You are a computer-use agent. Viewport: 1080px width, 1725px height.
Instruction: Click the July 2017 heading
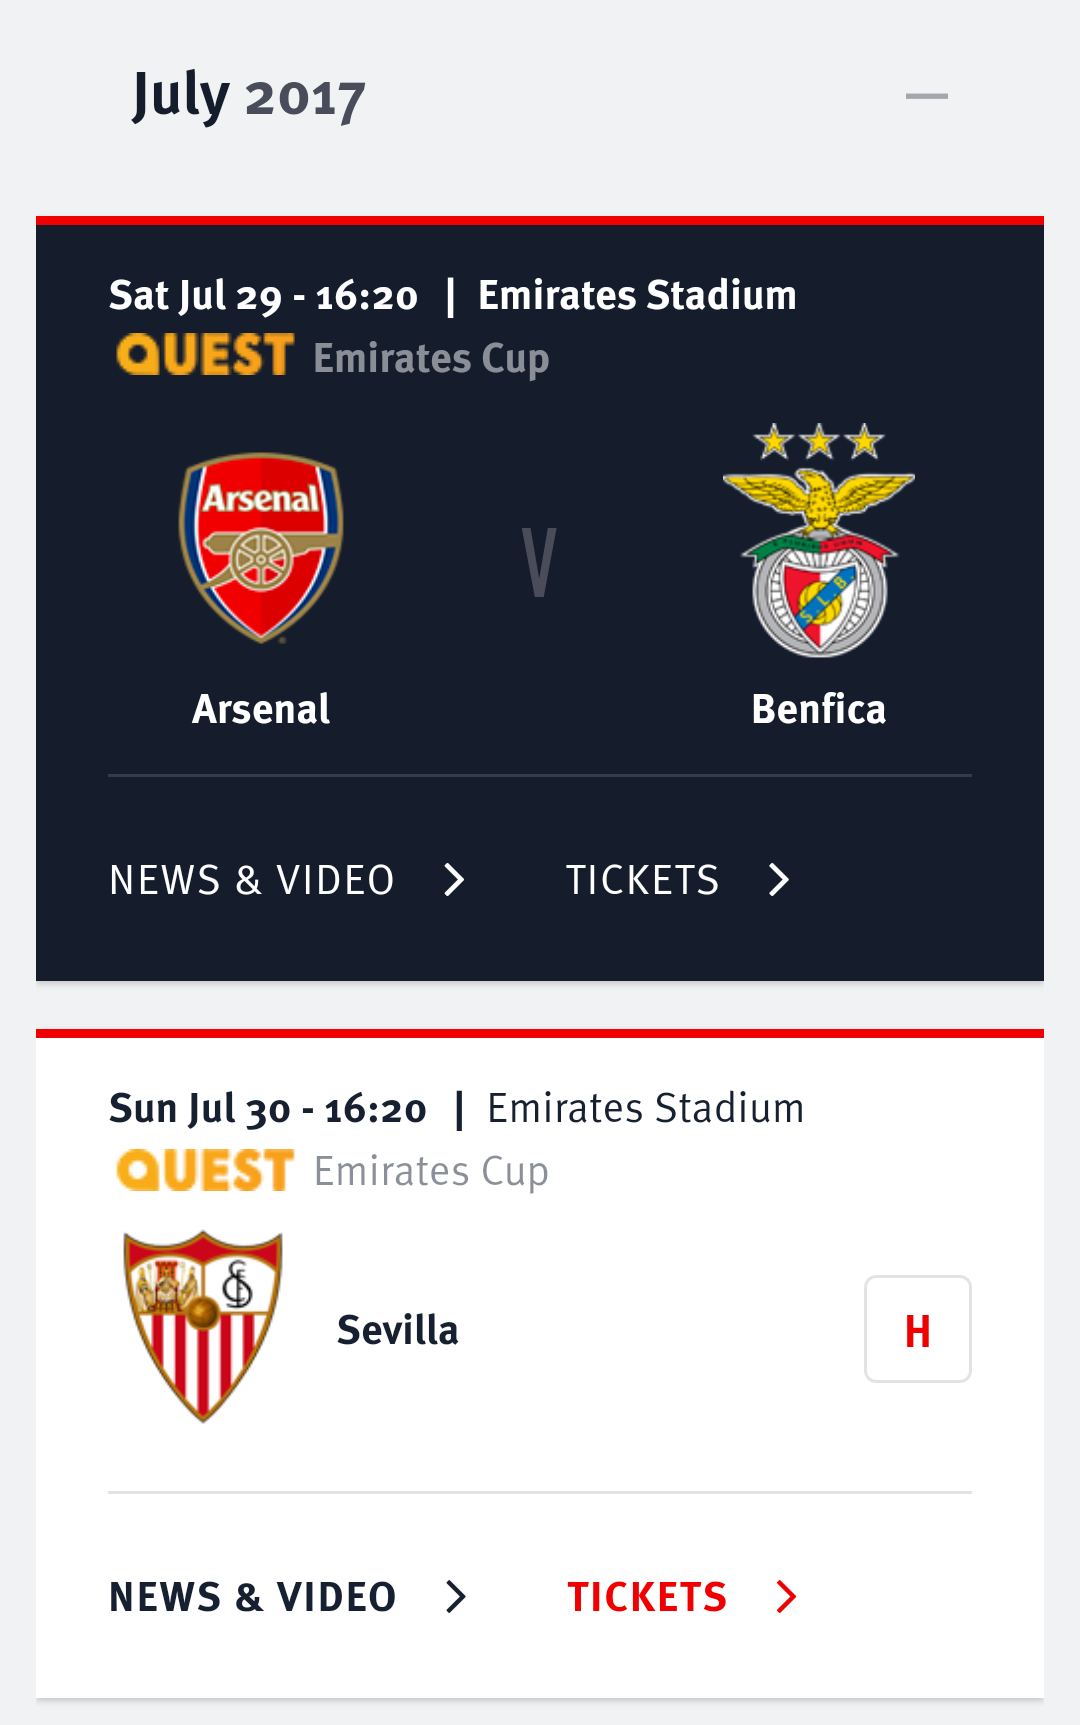point(249,97)
